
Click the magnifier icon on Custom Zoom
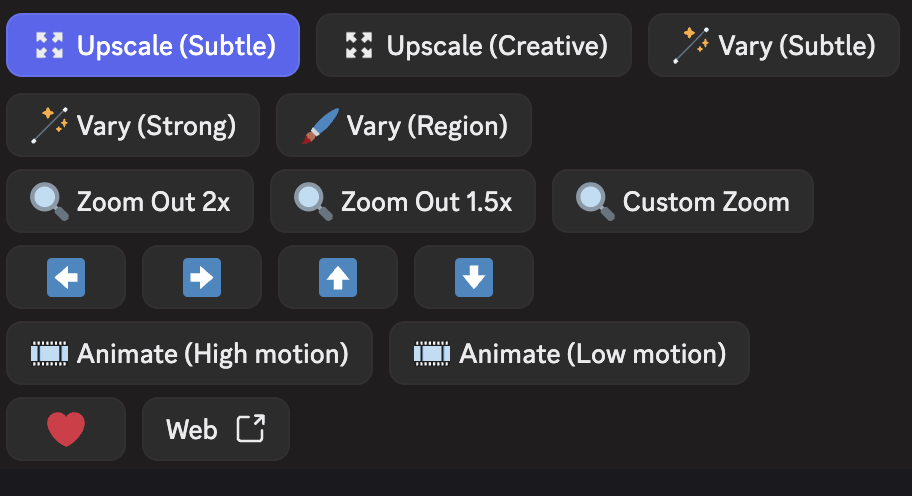[595, 202]
